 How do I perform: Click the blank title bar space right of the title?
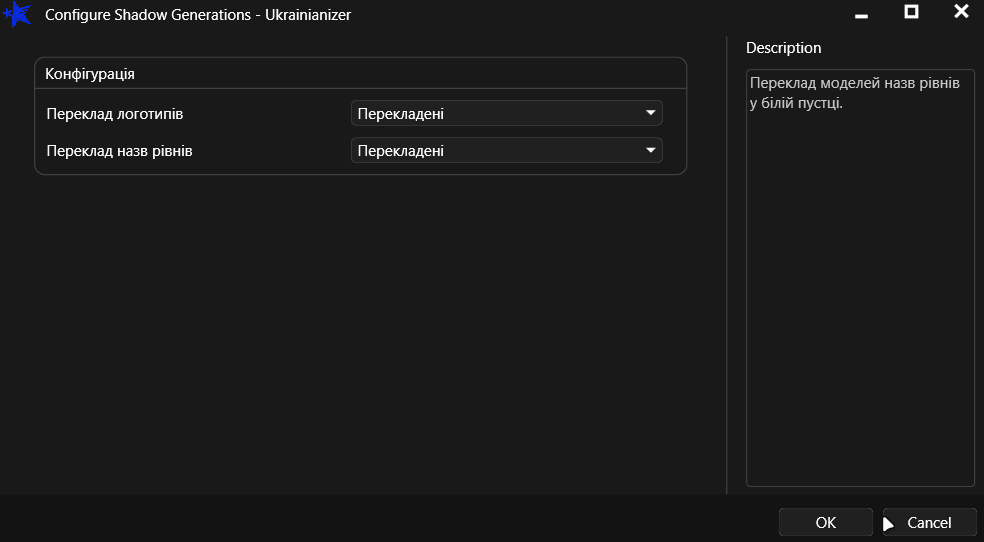pos(600,15)
